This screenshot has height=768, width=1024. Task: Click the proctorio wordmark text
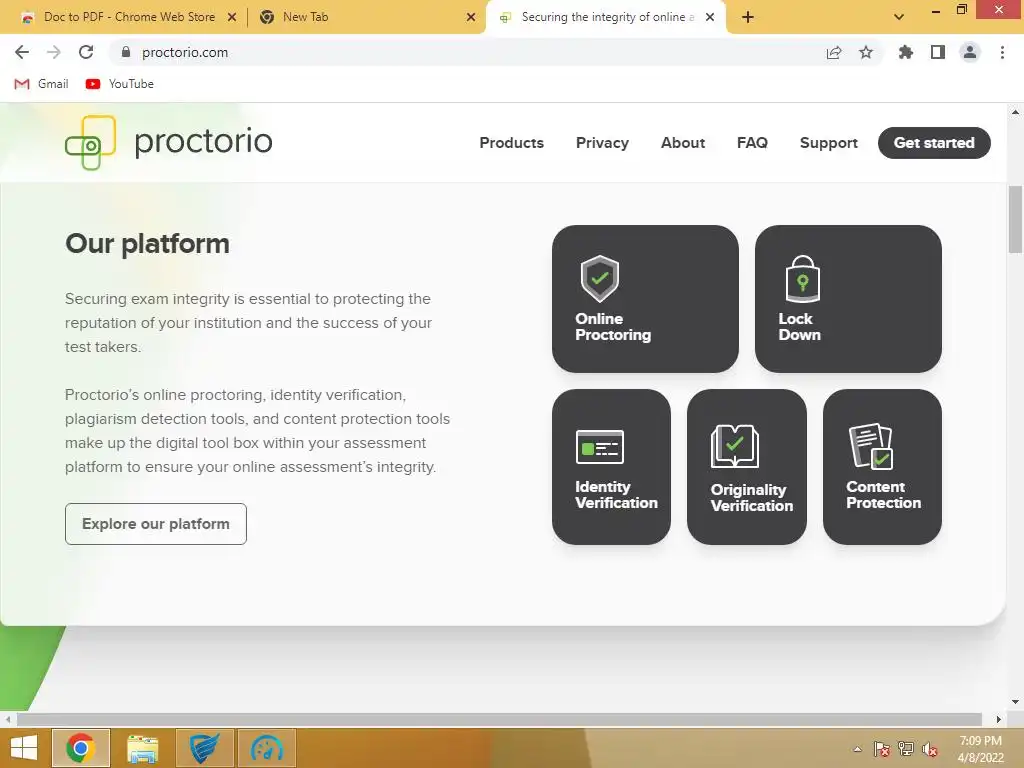[203, 142]
